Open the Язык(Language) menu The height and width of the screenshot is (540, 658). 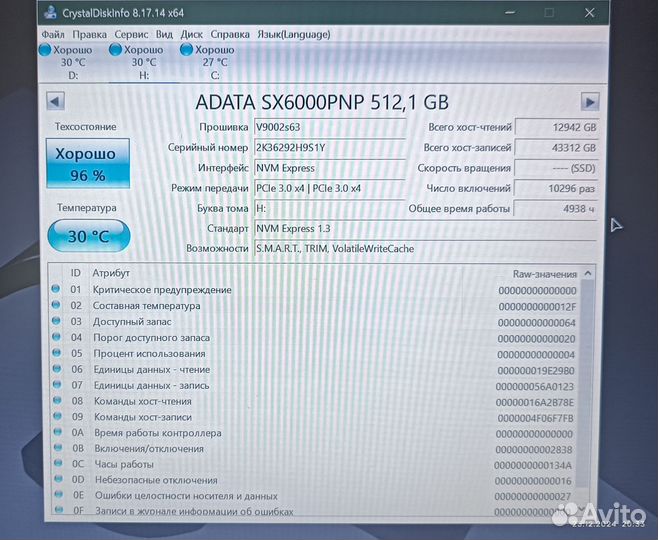[294, 34]
